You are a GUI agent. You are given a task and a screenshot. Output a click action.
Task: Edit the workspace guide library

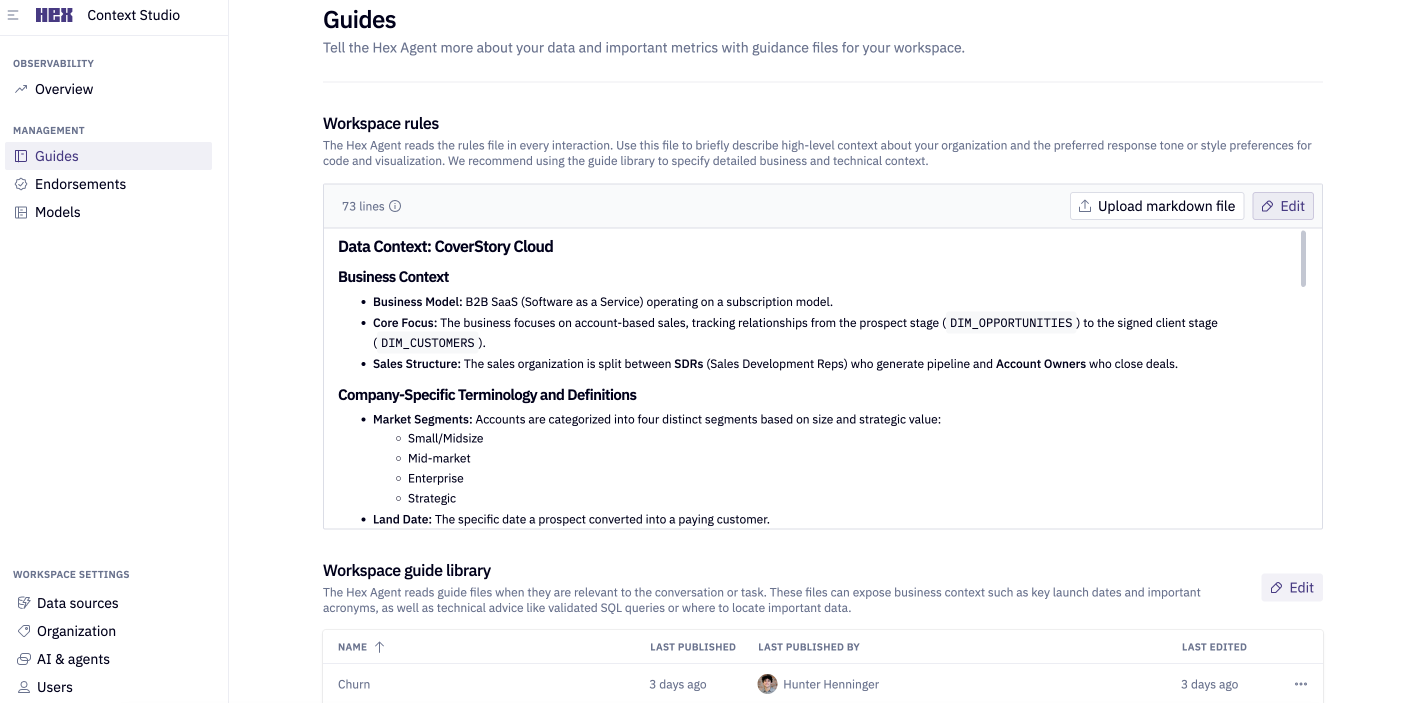(x=1292, y=587)
